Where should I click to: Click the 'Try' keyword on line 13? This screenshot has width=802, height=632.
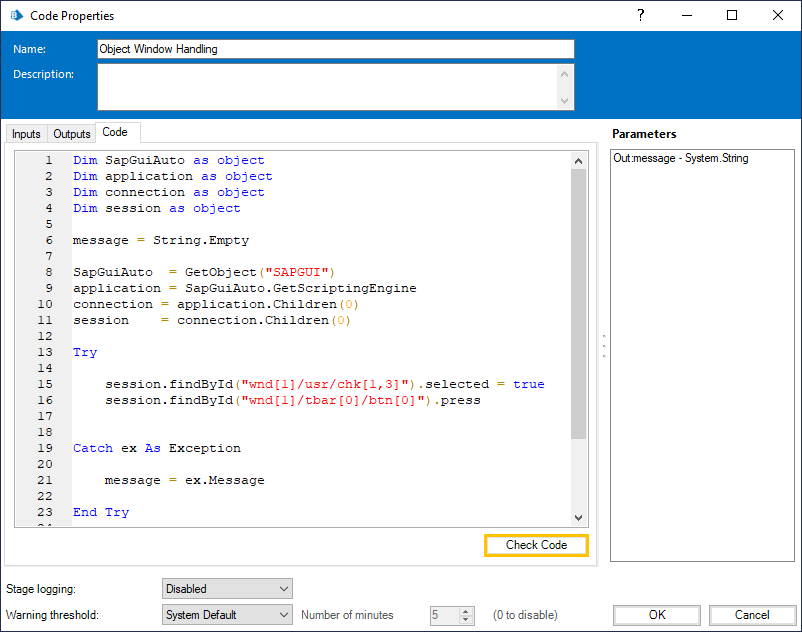pyautogui.click(x=85, y=352)
